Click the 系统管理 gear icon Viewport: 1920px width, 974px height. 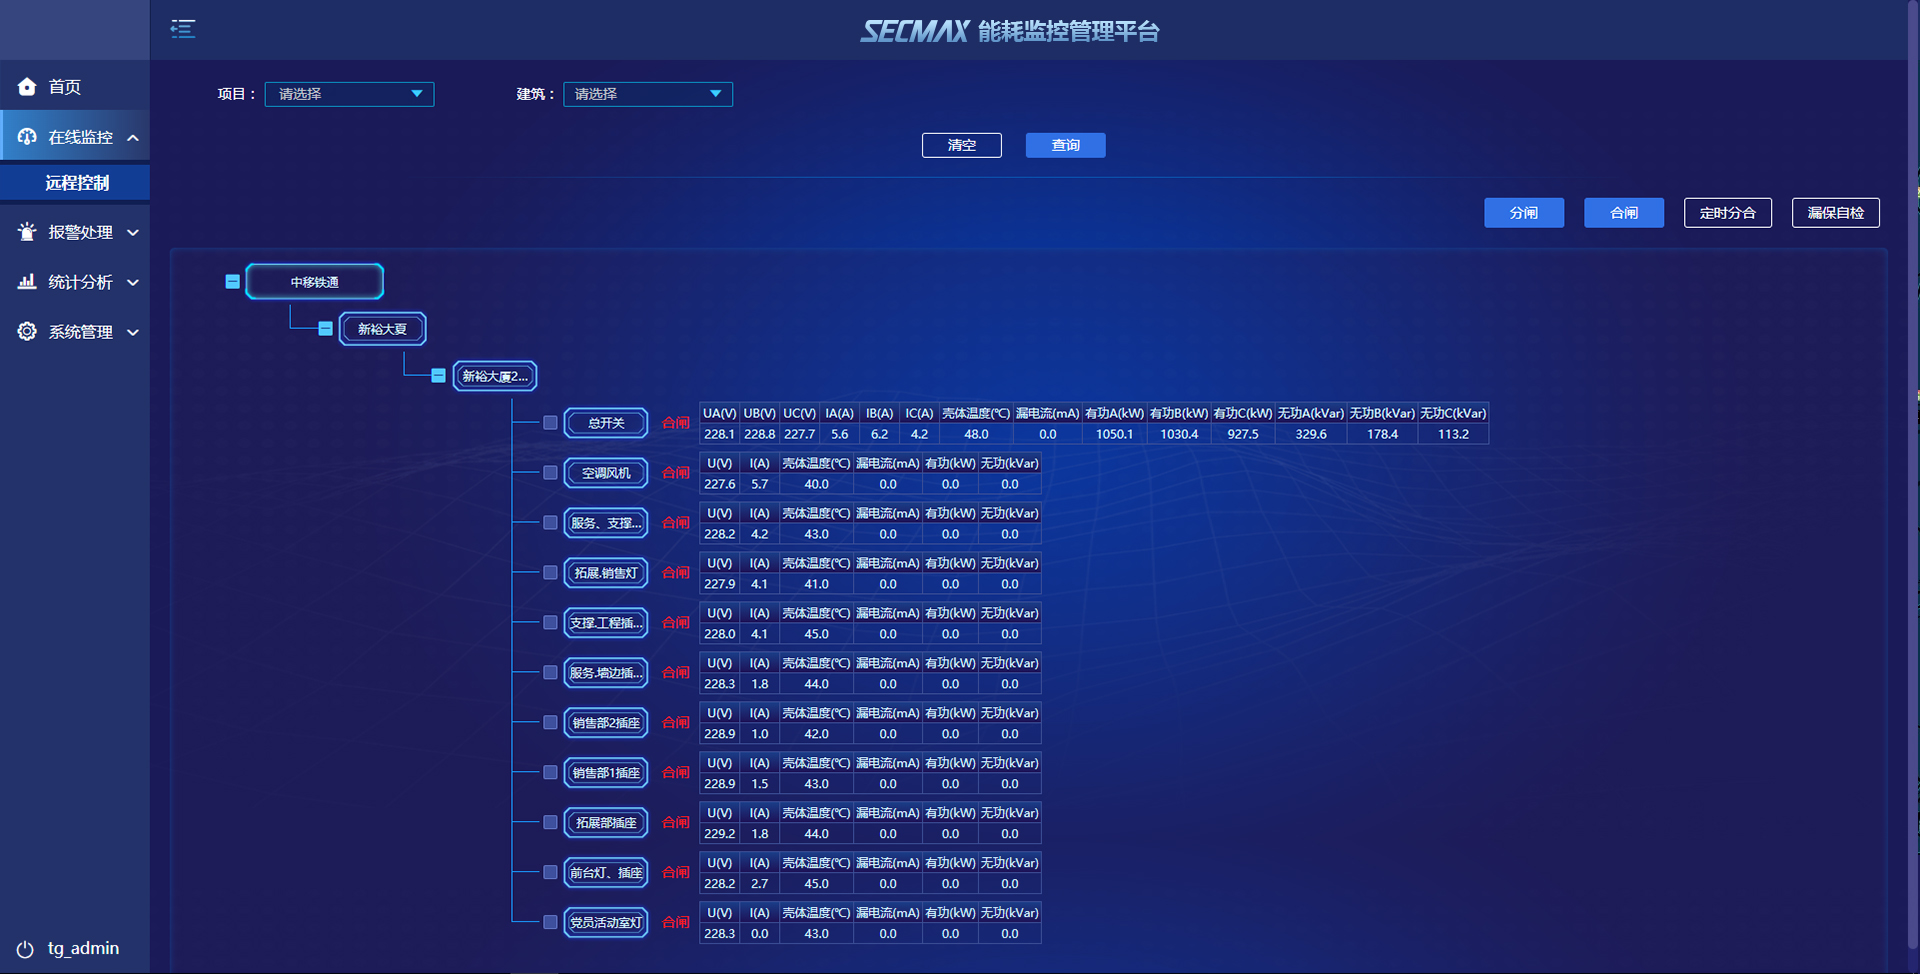27,332
